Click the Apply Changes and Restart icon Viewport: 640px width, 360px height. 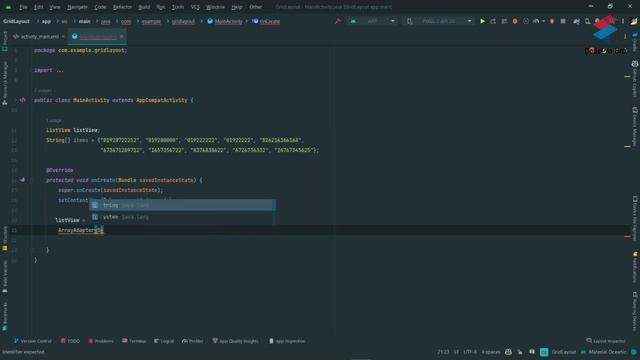(493, 21)
